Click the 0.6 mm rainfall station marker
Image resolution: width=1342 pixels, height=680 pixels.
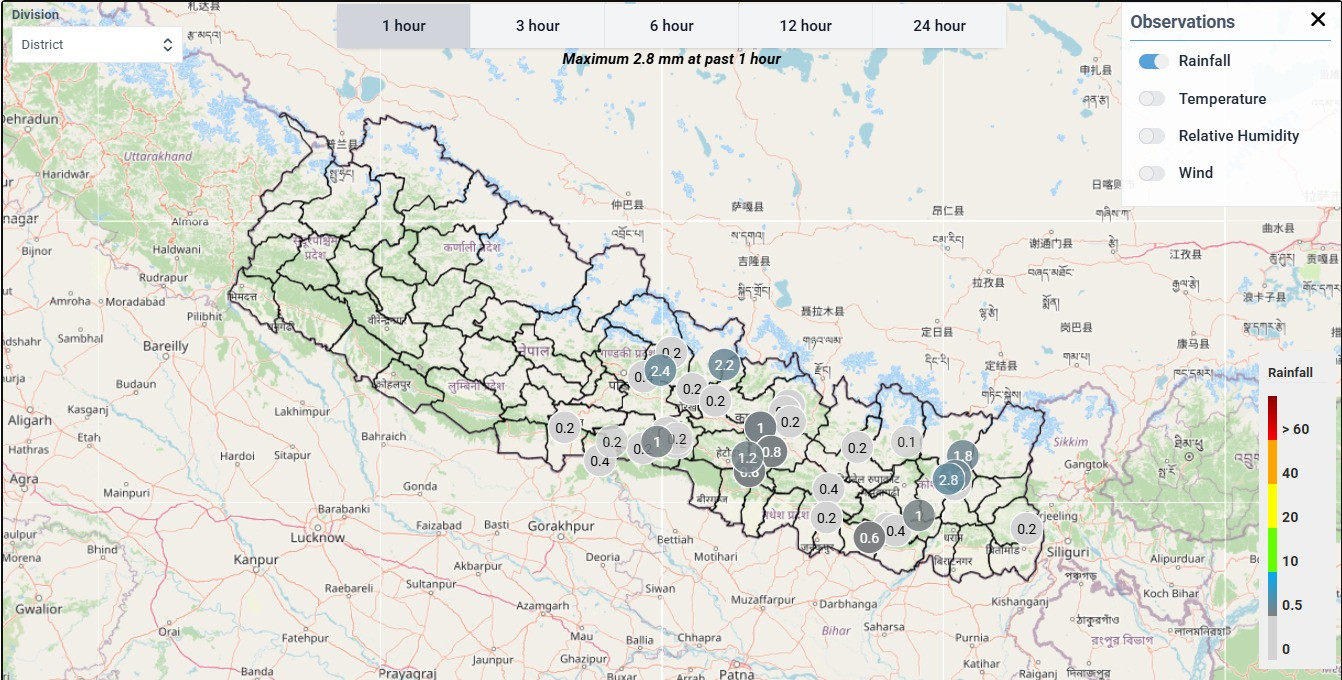point(869,538)
